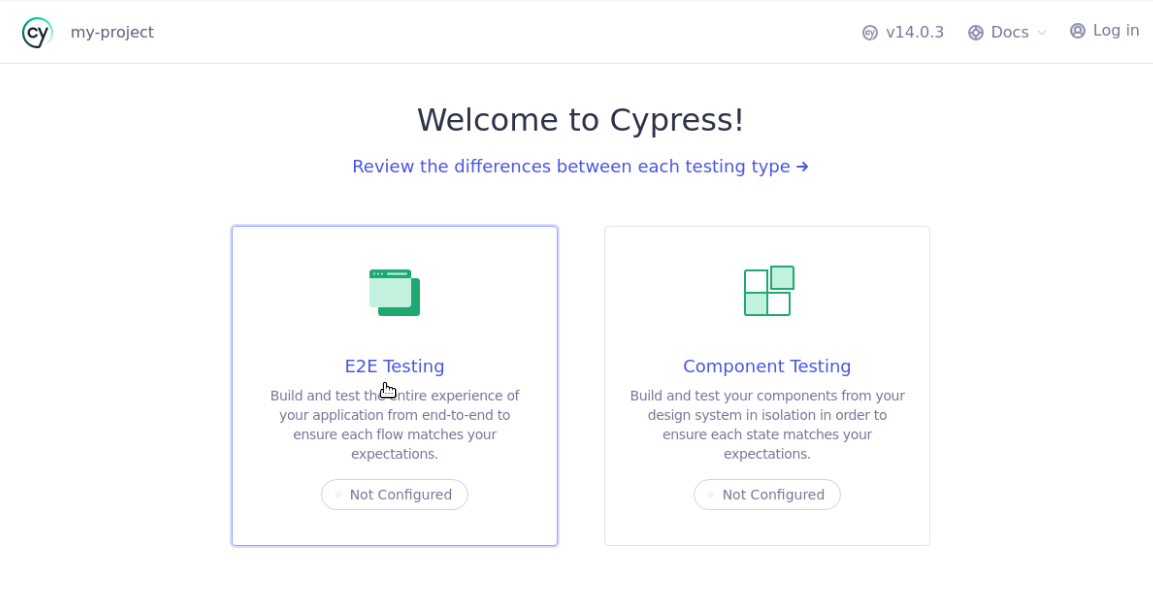Click status dot in E2E Not Configured badge
The width and height of the screenshot is (1153, 609).
[338, 495]
